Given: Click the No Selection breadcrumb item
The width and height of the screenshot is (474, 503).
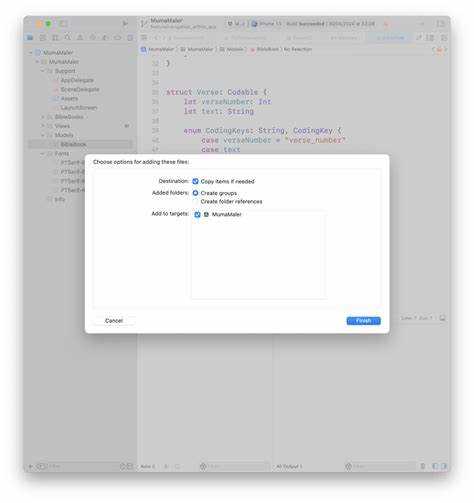Looking at the screenshot, I should click(298, 49).
